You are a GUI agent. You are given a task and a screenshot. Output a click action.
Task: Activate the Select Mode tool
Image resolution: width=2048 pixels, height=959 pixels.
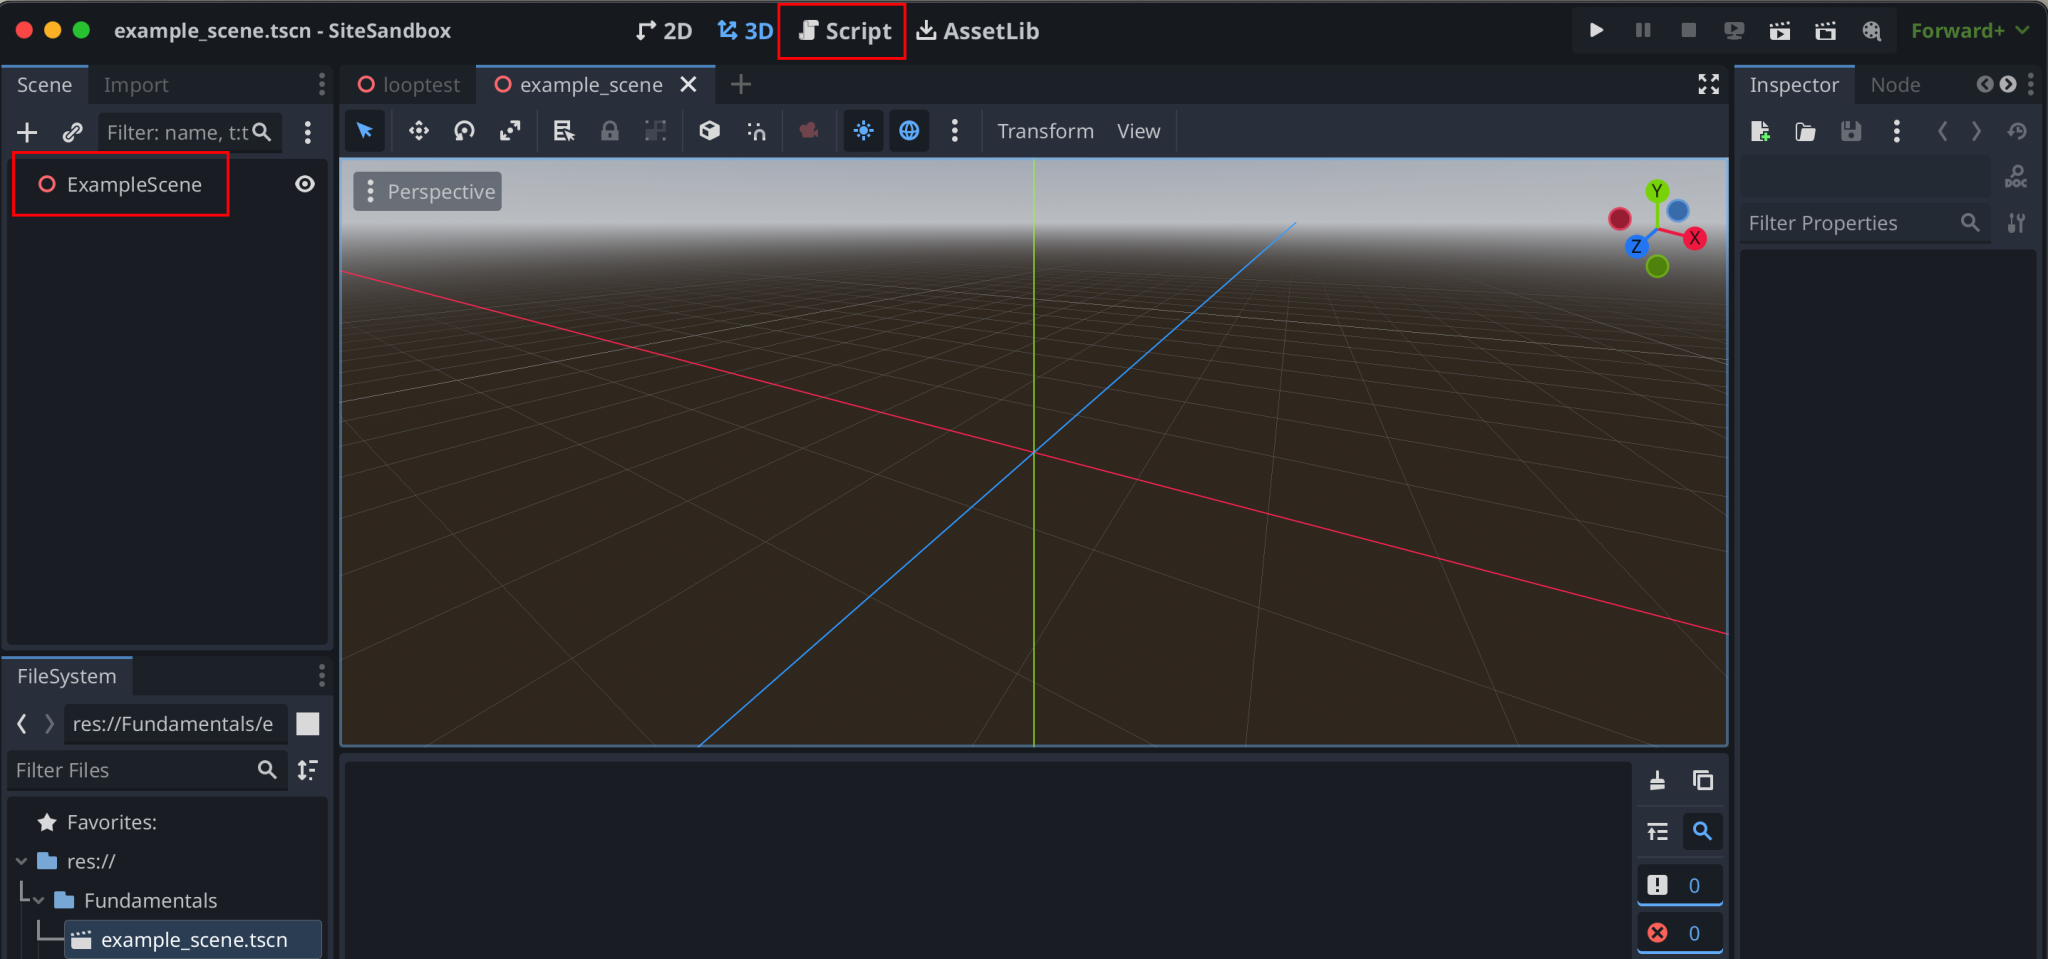(x=364, y=131)
